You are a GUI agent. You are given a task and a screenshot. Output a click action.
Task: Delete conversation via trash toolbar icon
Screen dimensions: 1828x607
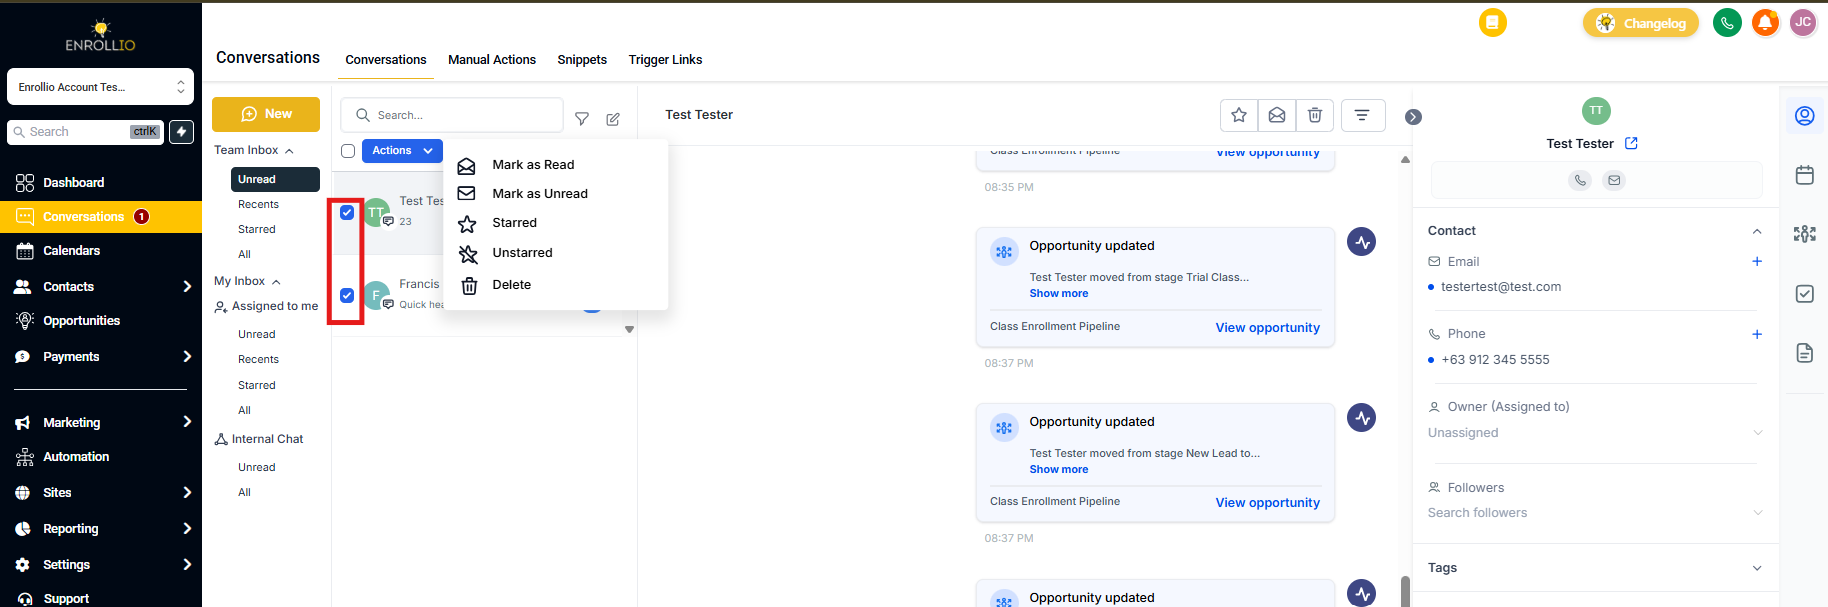tap(1315, 115)
